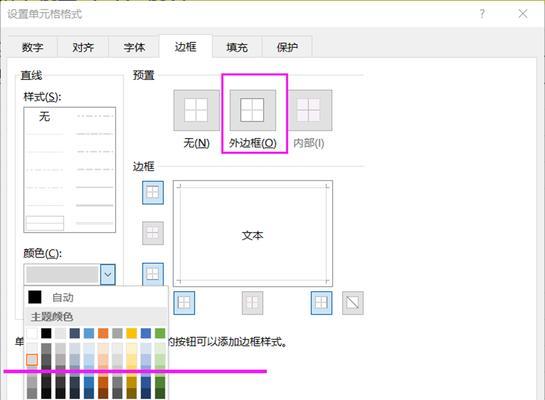Open the 数字 tab
Screen dimensions: 545x400
(x=33, y=47)
